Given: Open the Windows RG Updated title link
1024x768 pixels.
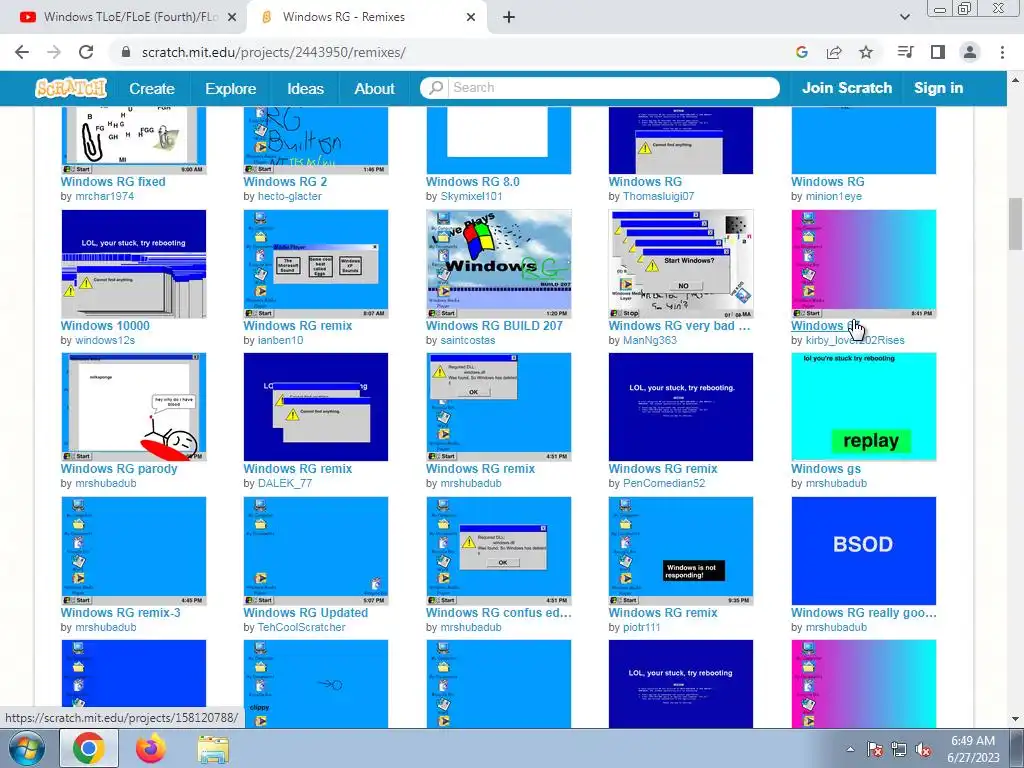Looking at the screenshot, I should (306, 613).
